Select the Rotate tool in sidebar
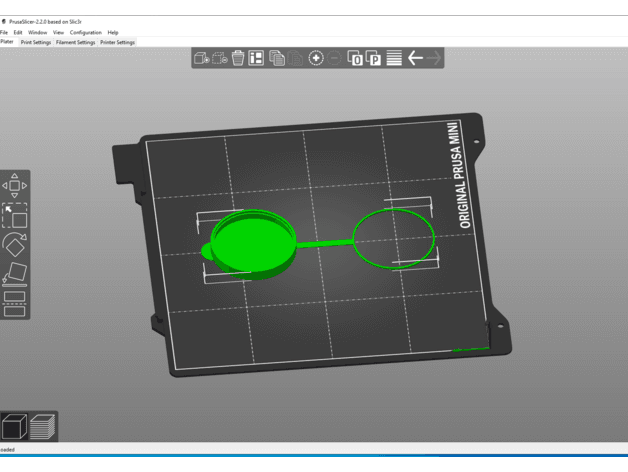The width and height of the screenshot is (628, 472). 15,245
